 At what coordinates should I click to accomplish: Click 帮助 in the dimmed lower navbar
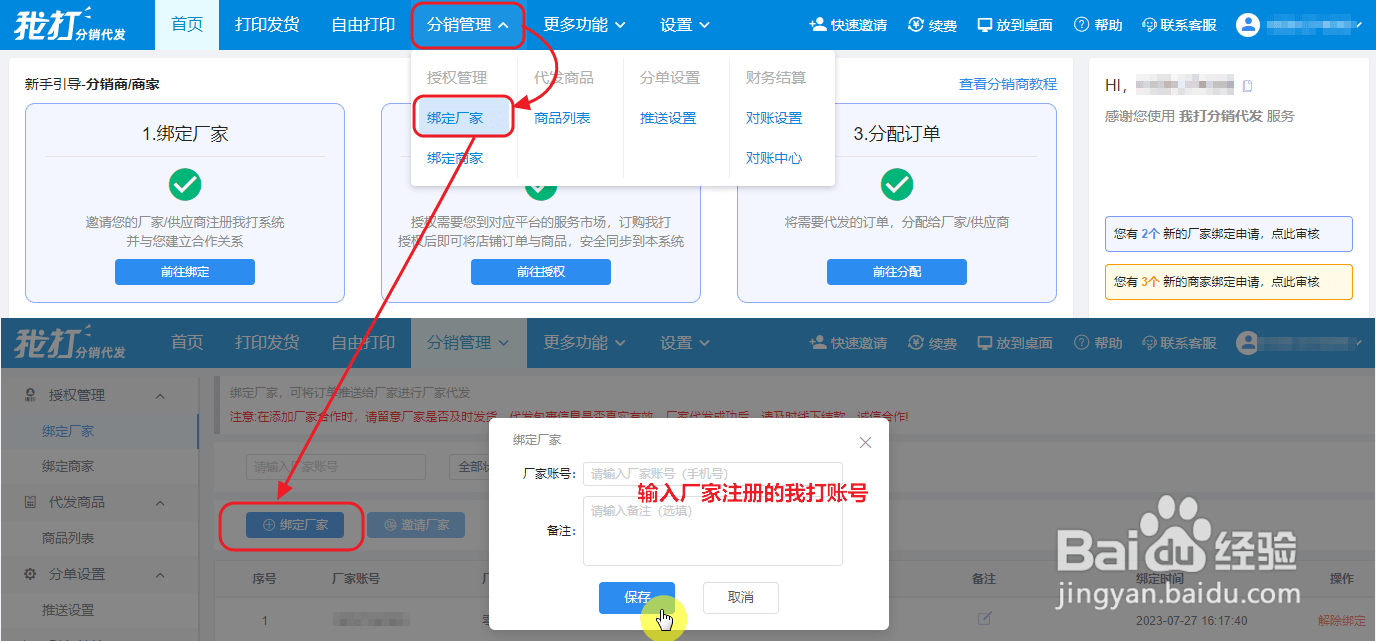(1098, 343)
